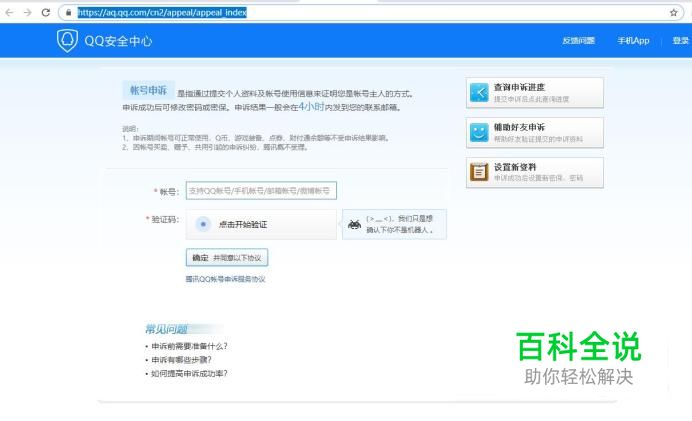692x421 pixels.
Task: Open FAQ 申诉有哪些步骤？
Action: pos(181,360)
